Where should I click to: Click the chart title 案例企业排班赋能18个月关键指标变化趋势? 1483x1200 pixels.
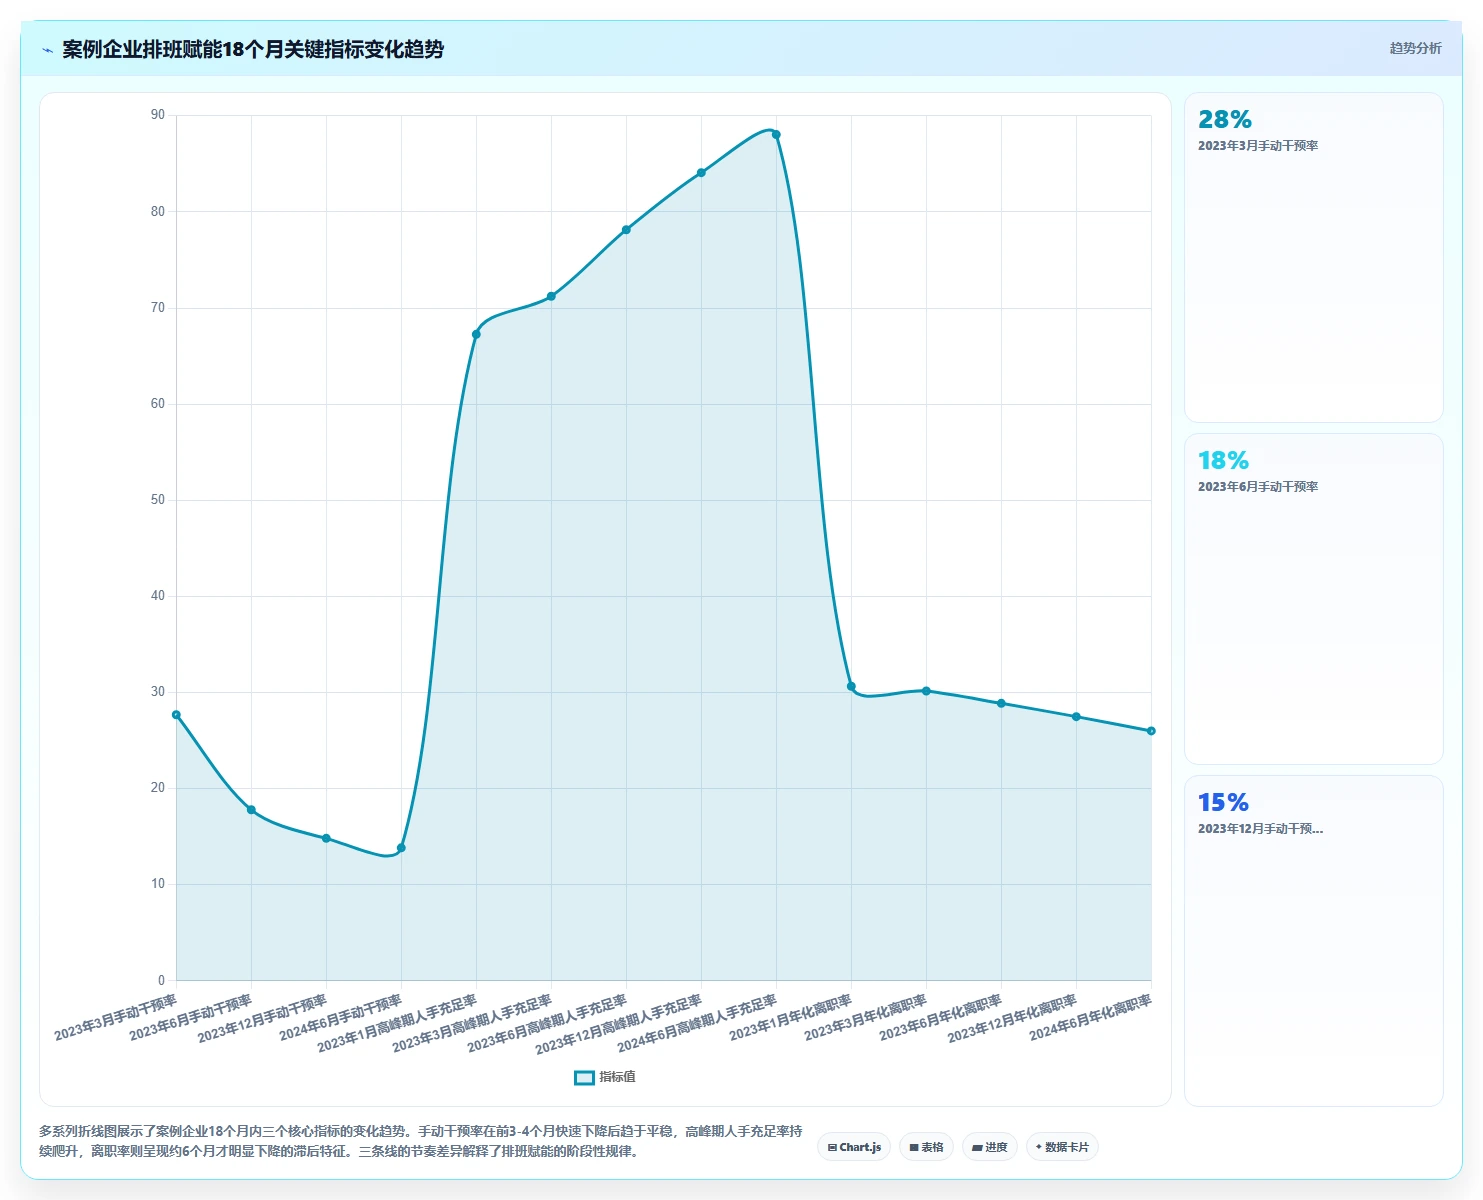click(253, 49)
